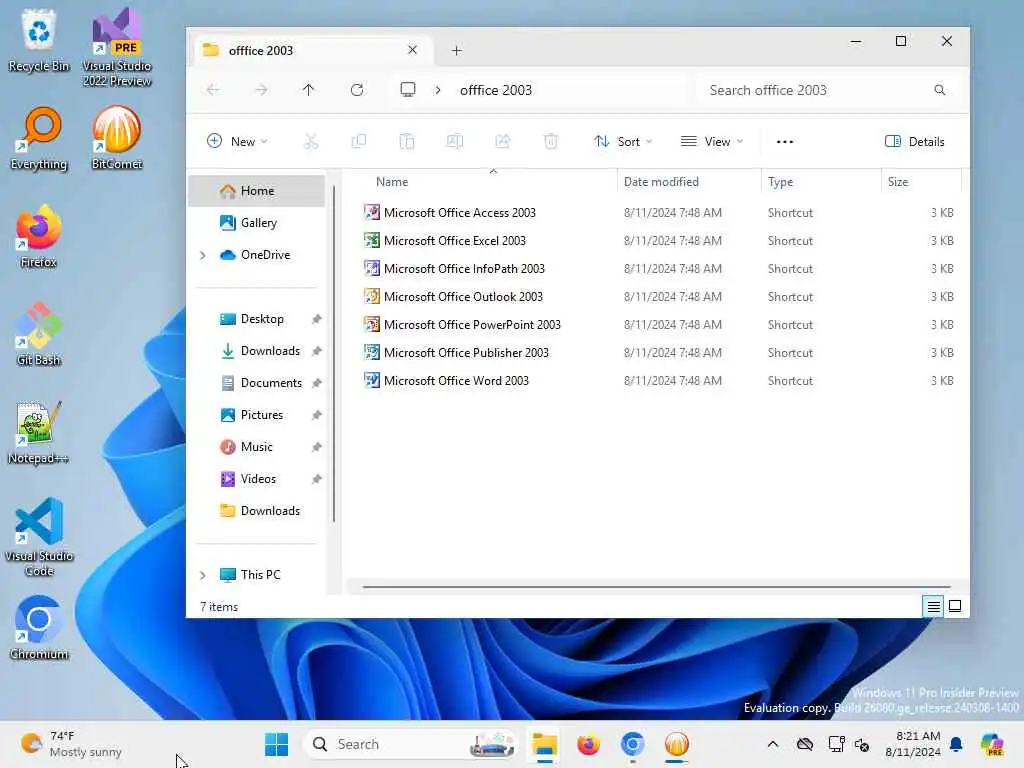The height and width of the screenshot is (768, 1024).
Task: Close the offfice 2003 tab
Action: click(412, 50)
